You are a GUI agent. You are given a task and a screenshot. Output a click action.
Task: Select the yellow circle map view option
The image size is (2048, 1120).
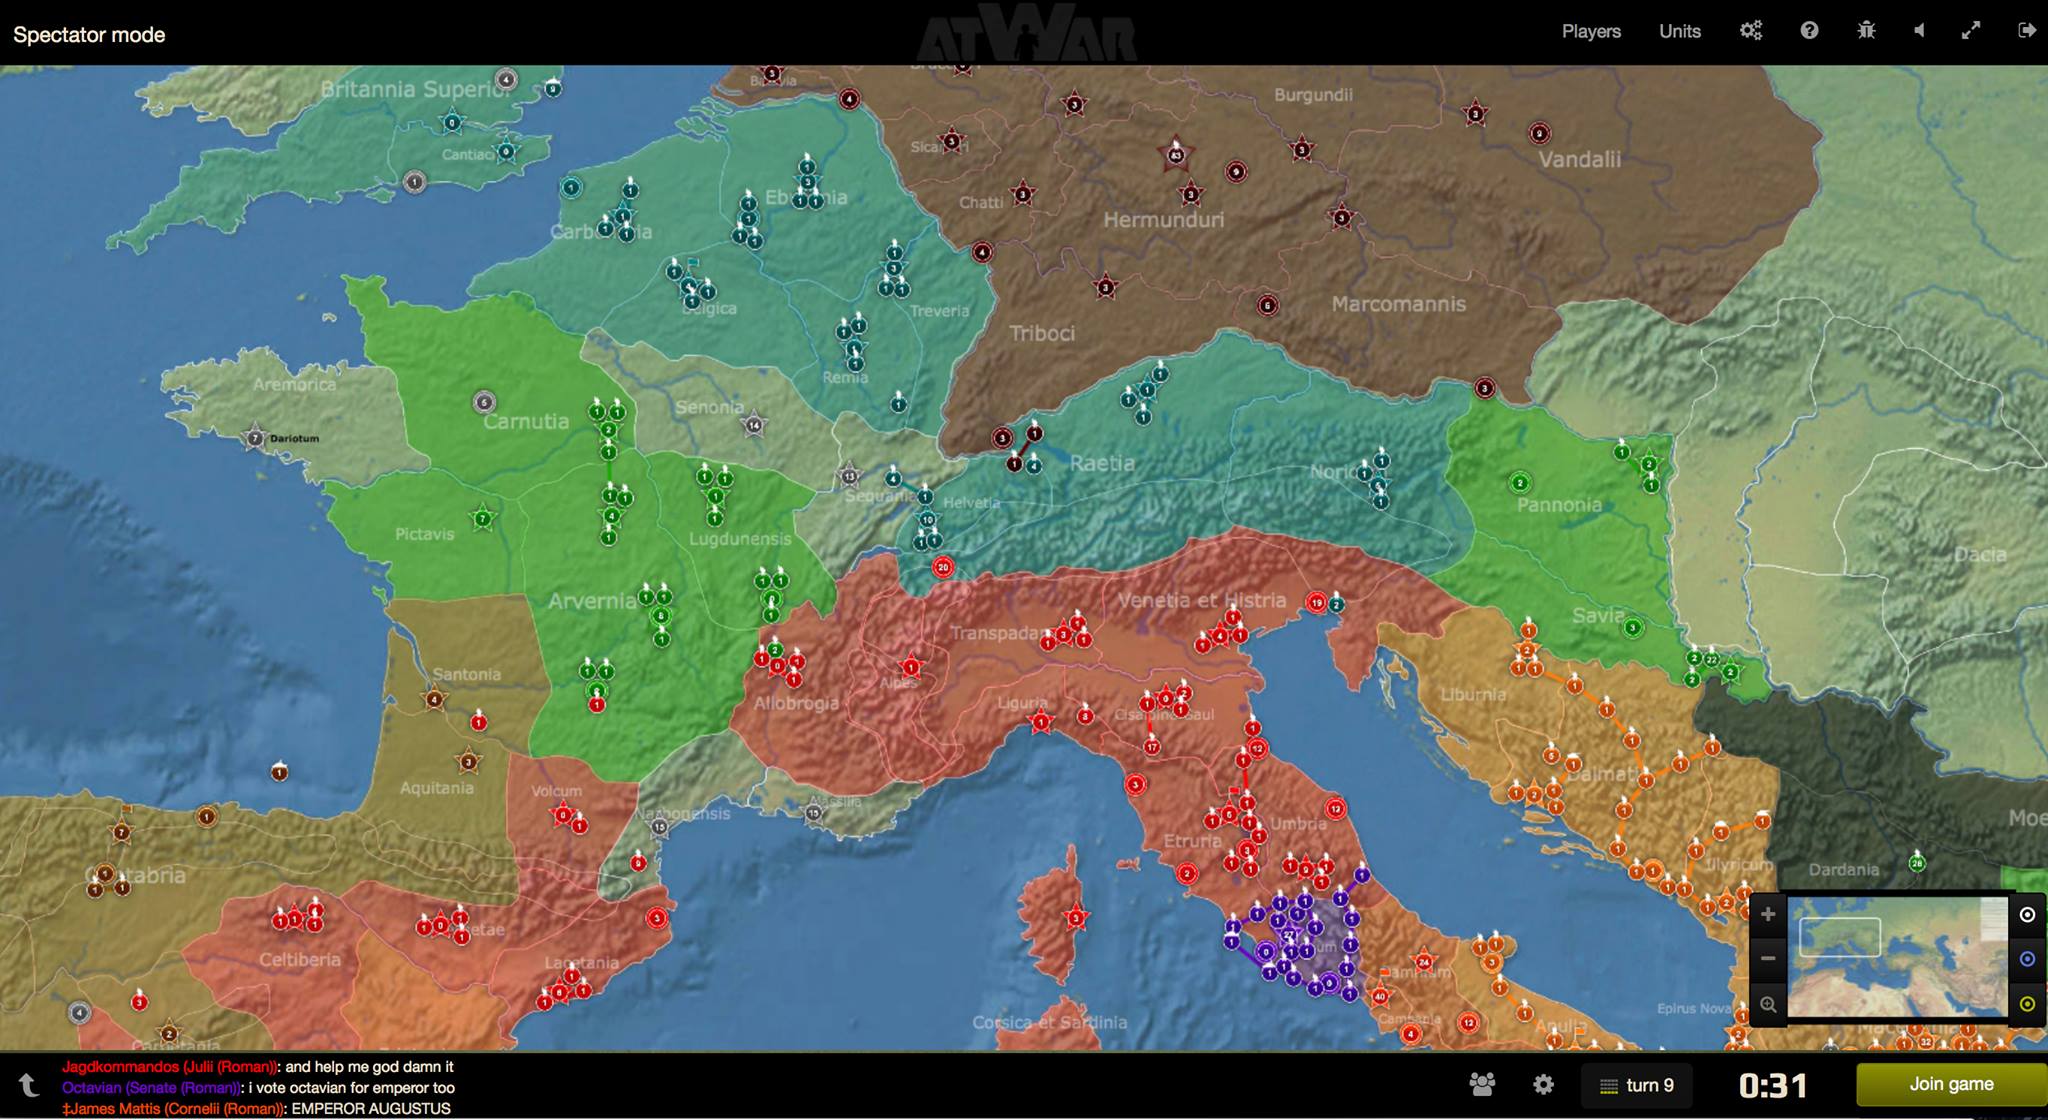pyautogui.click(x=2027, y=1004)
